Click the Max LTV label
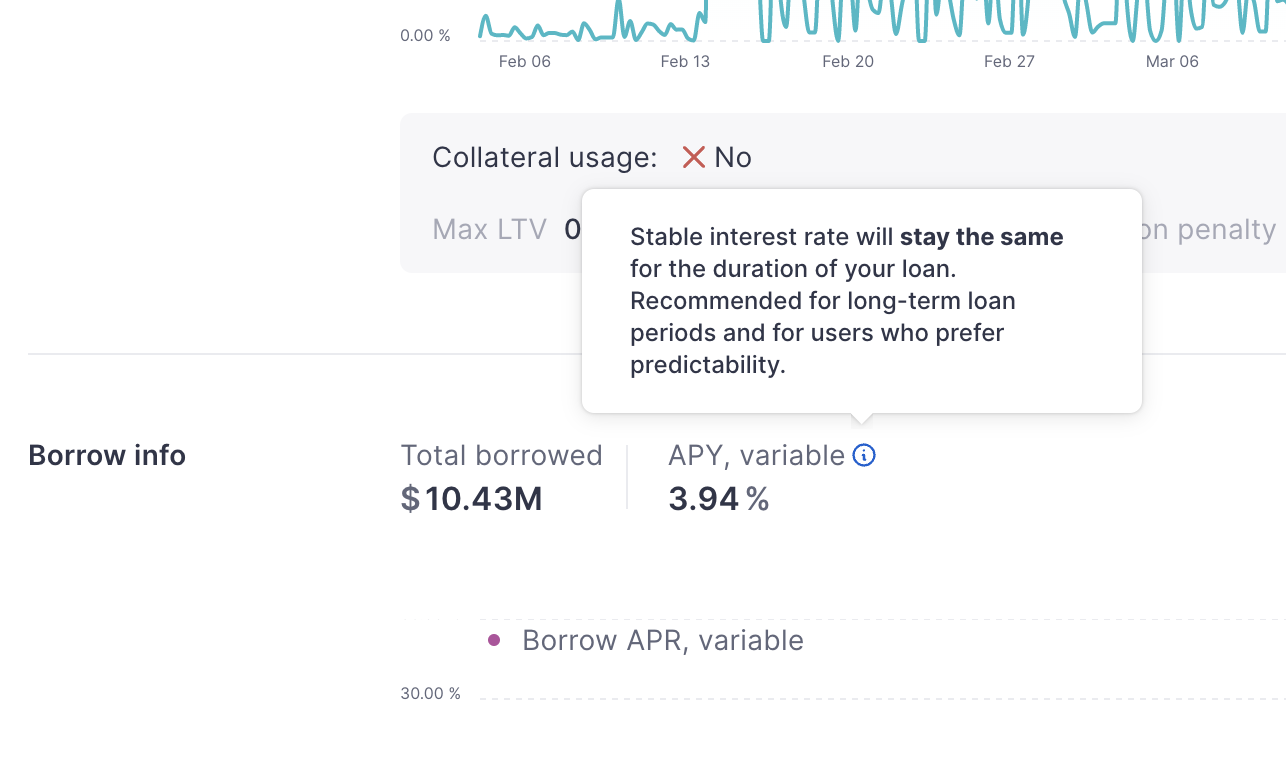1286x758 pixels. [489, 230]
